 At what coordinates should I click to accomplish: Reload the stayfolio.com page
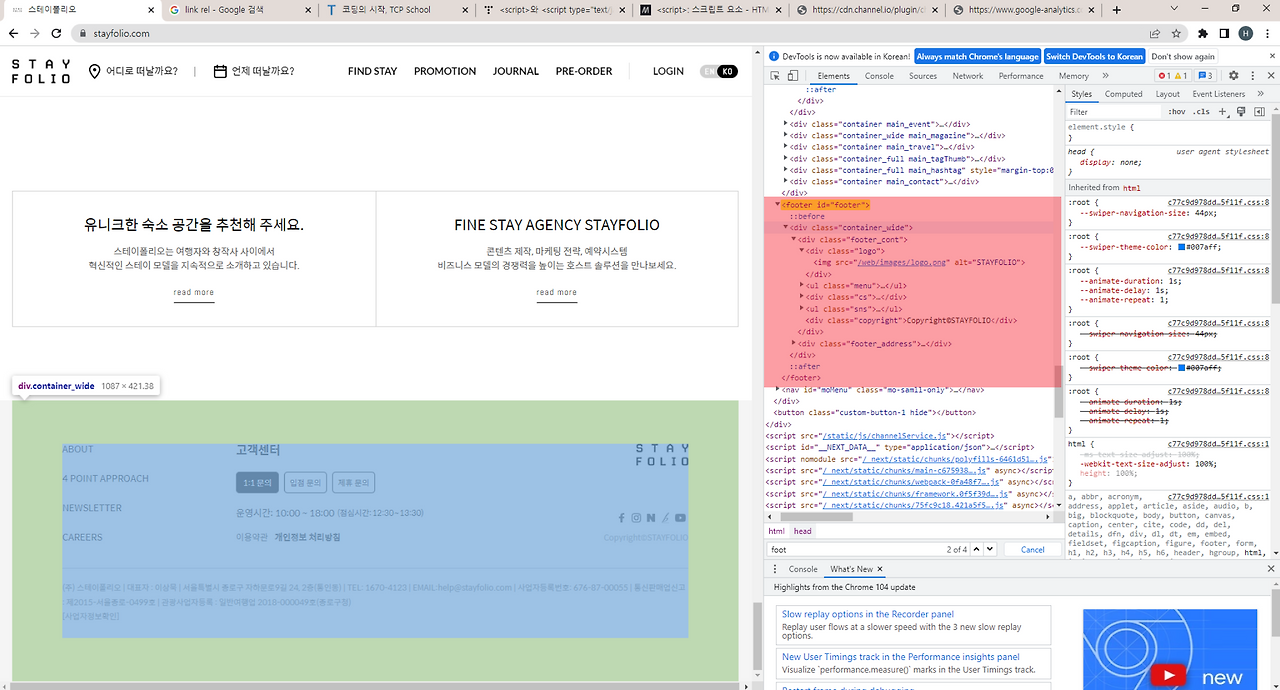(58, 33)
